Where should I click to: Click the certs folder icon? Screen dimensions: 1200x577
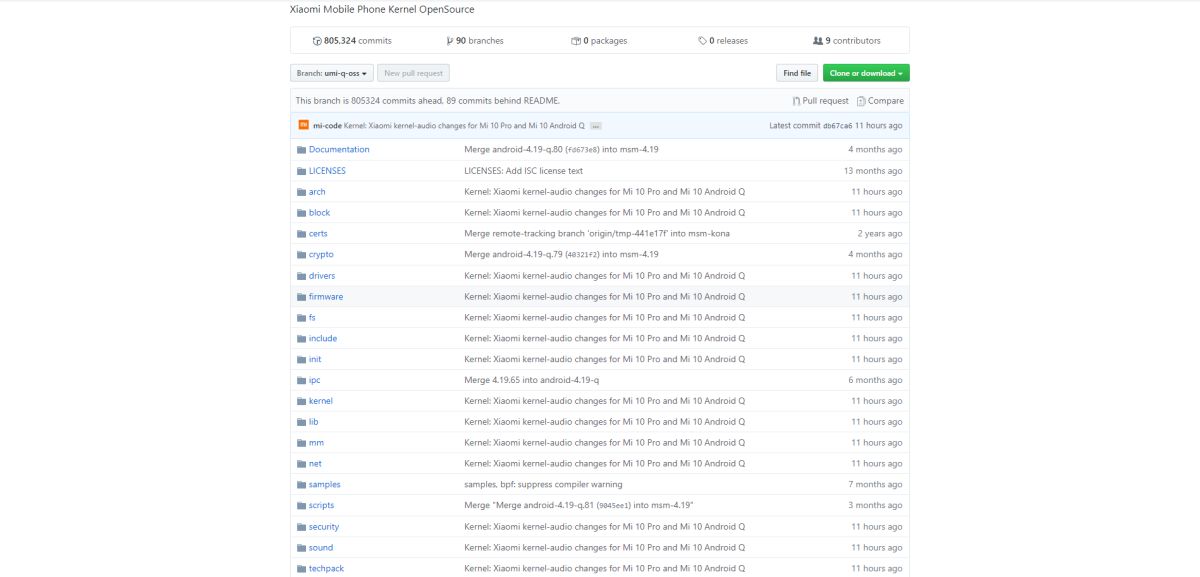tap(300, 234)
